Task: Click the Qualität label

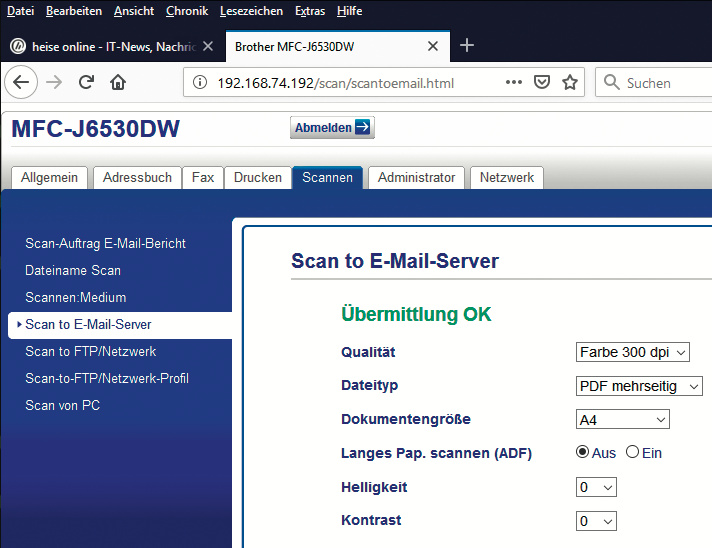Action: (x=368, y=352)
